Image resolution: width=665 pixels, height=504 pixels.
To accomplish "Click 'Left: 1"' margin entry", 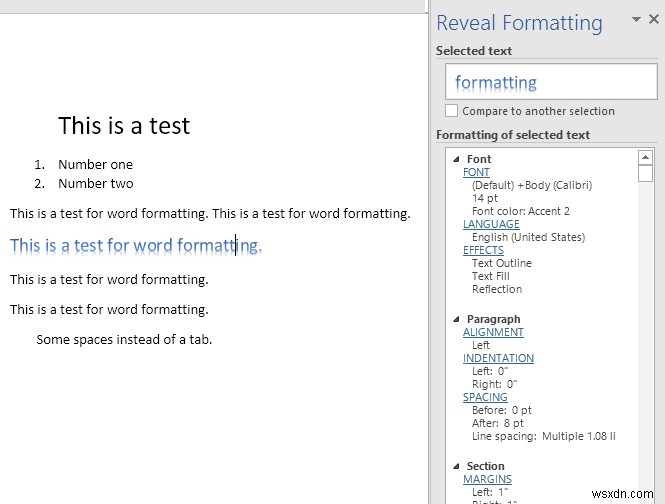I will (x=490, y=492).
